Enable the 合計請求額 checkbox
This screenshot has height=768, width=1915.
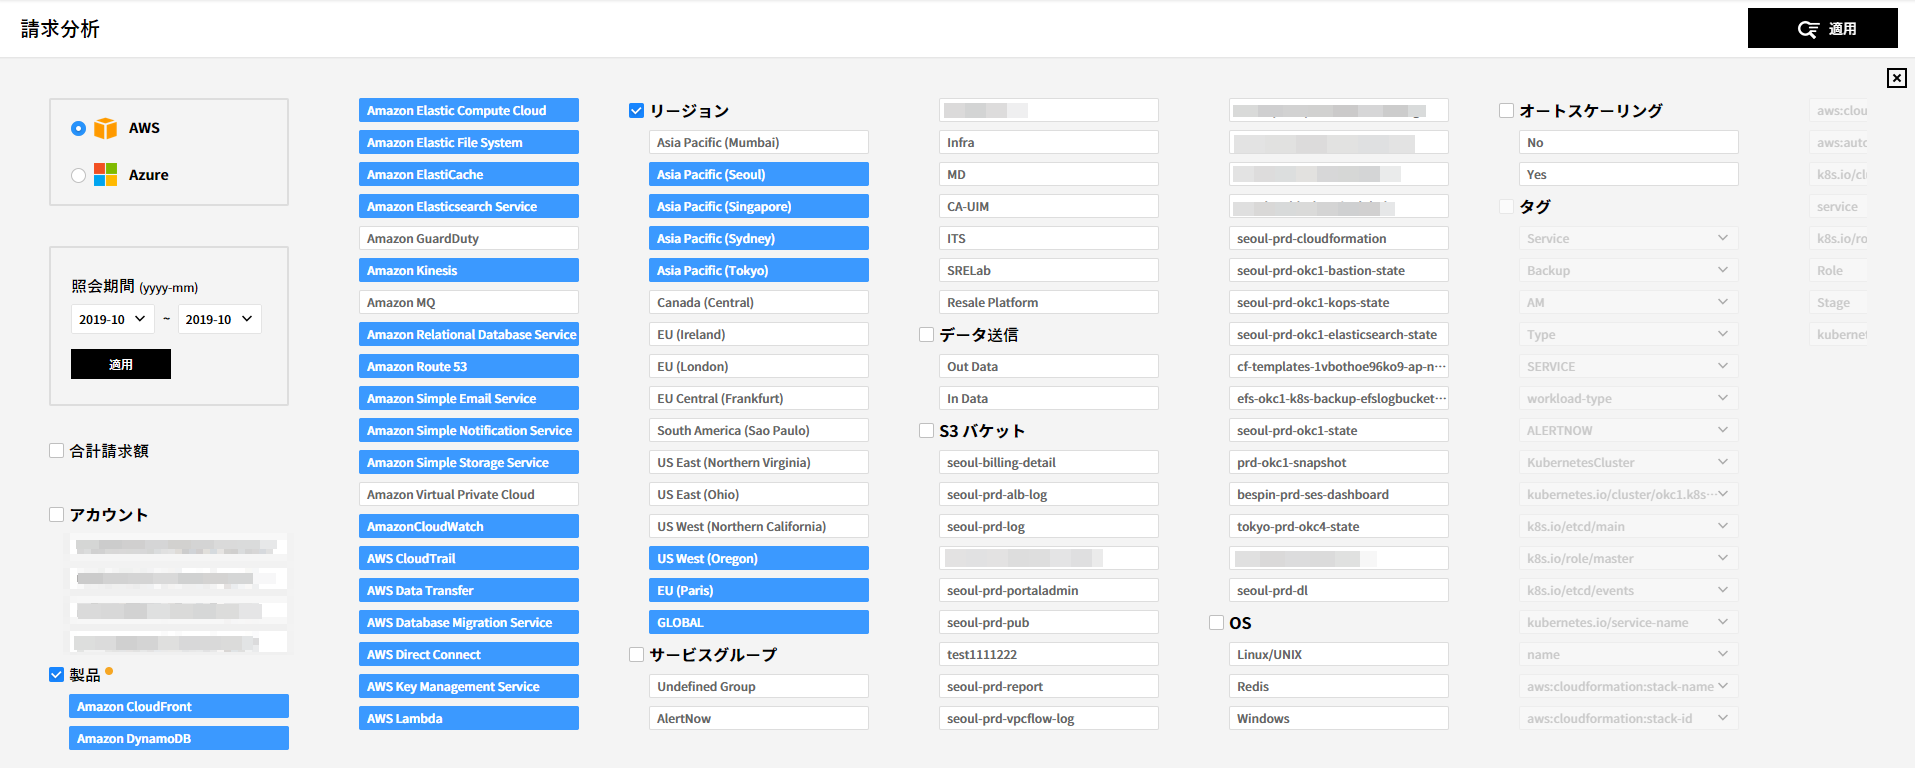click(57, 451)
